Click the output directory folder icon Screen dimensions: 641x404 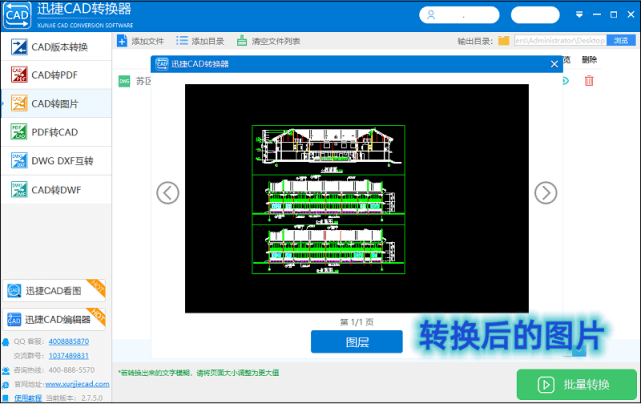(x=504, y=40)
